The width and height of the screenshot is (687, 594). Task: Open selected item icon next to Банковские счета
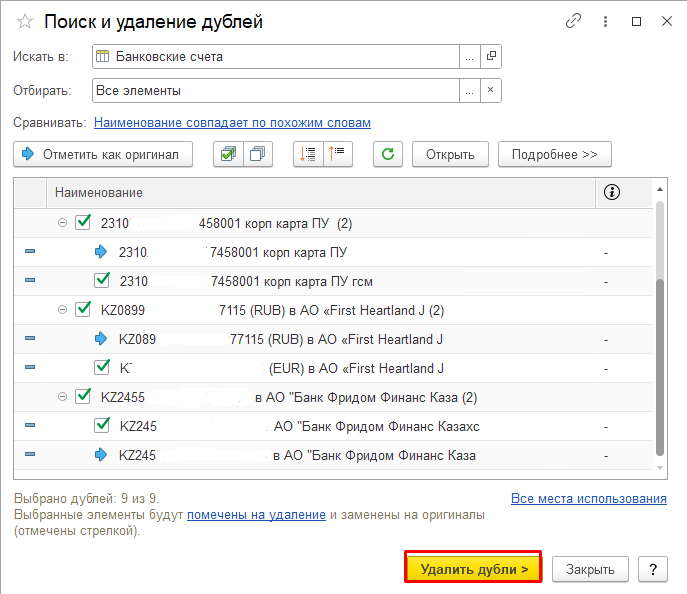(x=490, y=57)
